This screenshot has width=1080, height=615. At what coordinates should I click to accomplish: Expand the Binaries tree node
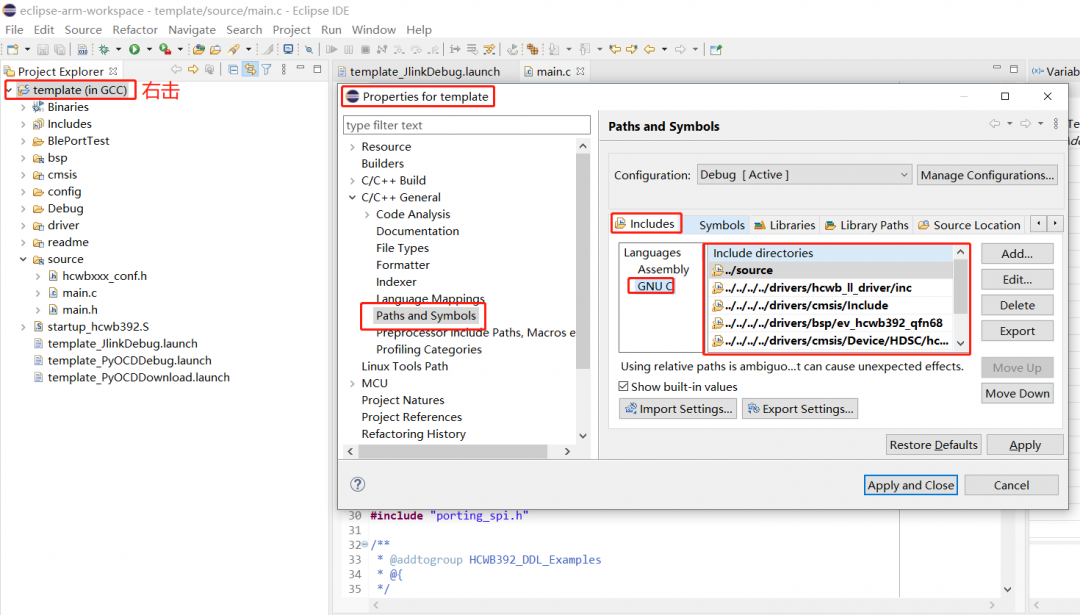(x=23, y=107)
